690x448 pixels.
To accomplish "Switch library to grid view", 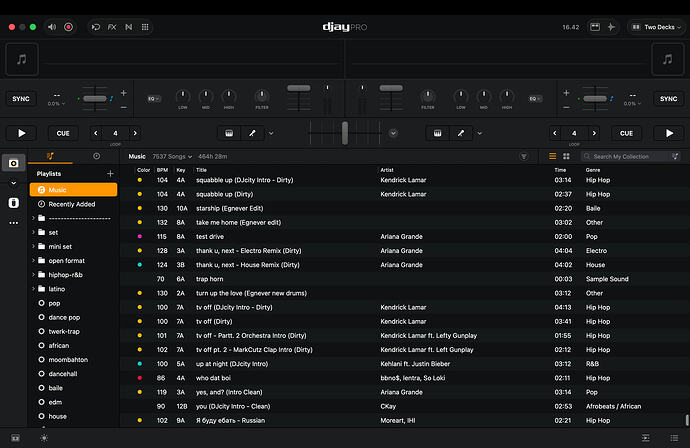I will point(566,156).
